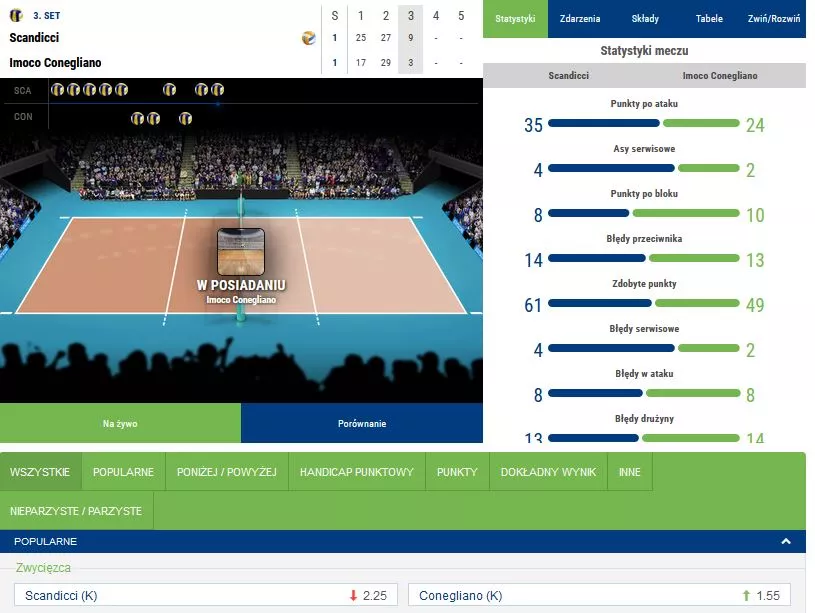The width and height of the screenshot is (815, 613).
Task: Click the SCA timeline row label
Action: [x=22, y=90]
